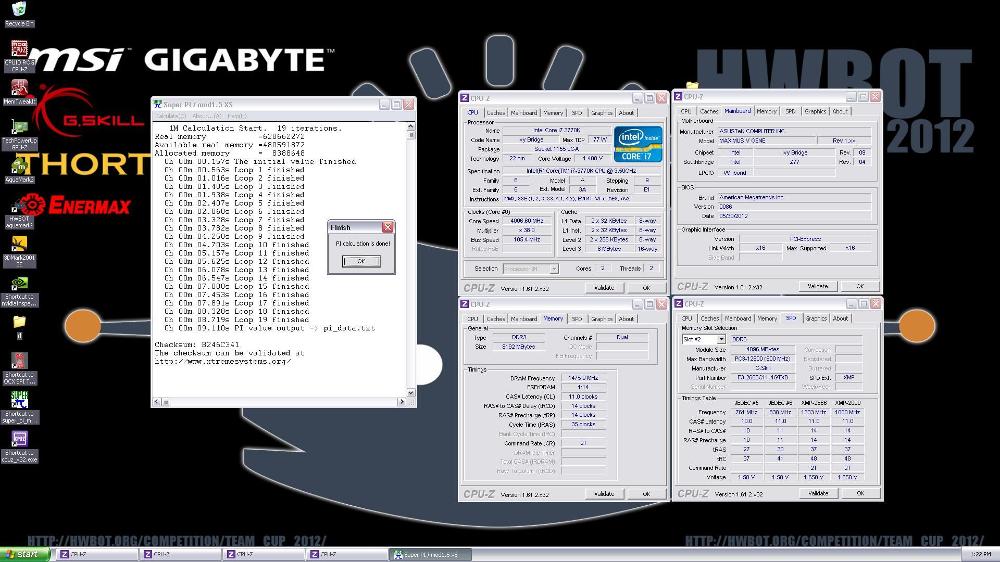The height and width of the screenshot is (562, 1000).
Task: Launch TechPowerUp GPU-Z desktop shortcut
Action: 19,128
